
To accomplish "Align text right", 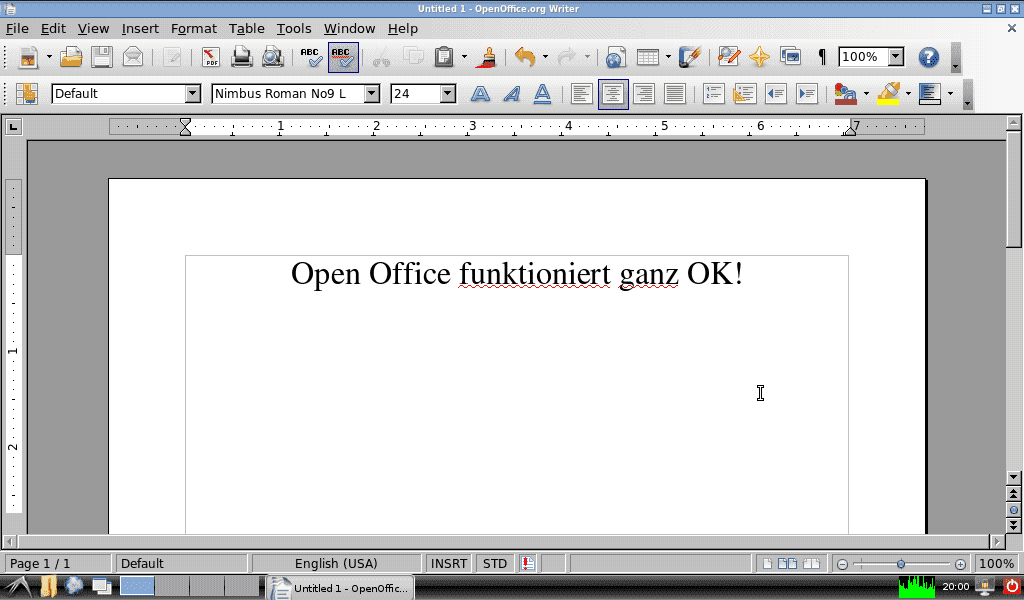I will coord(644,94).
